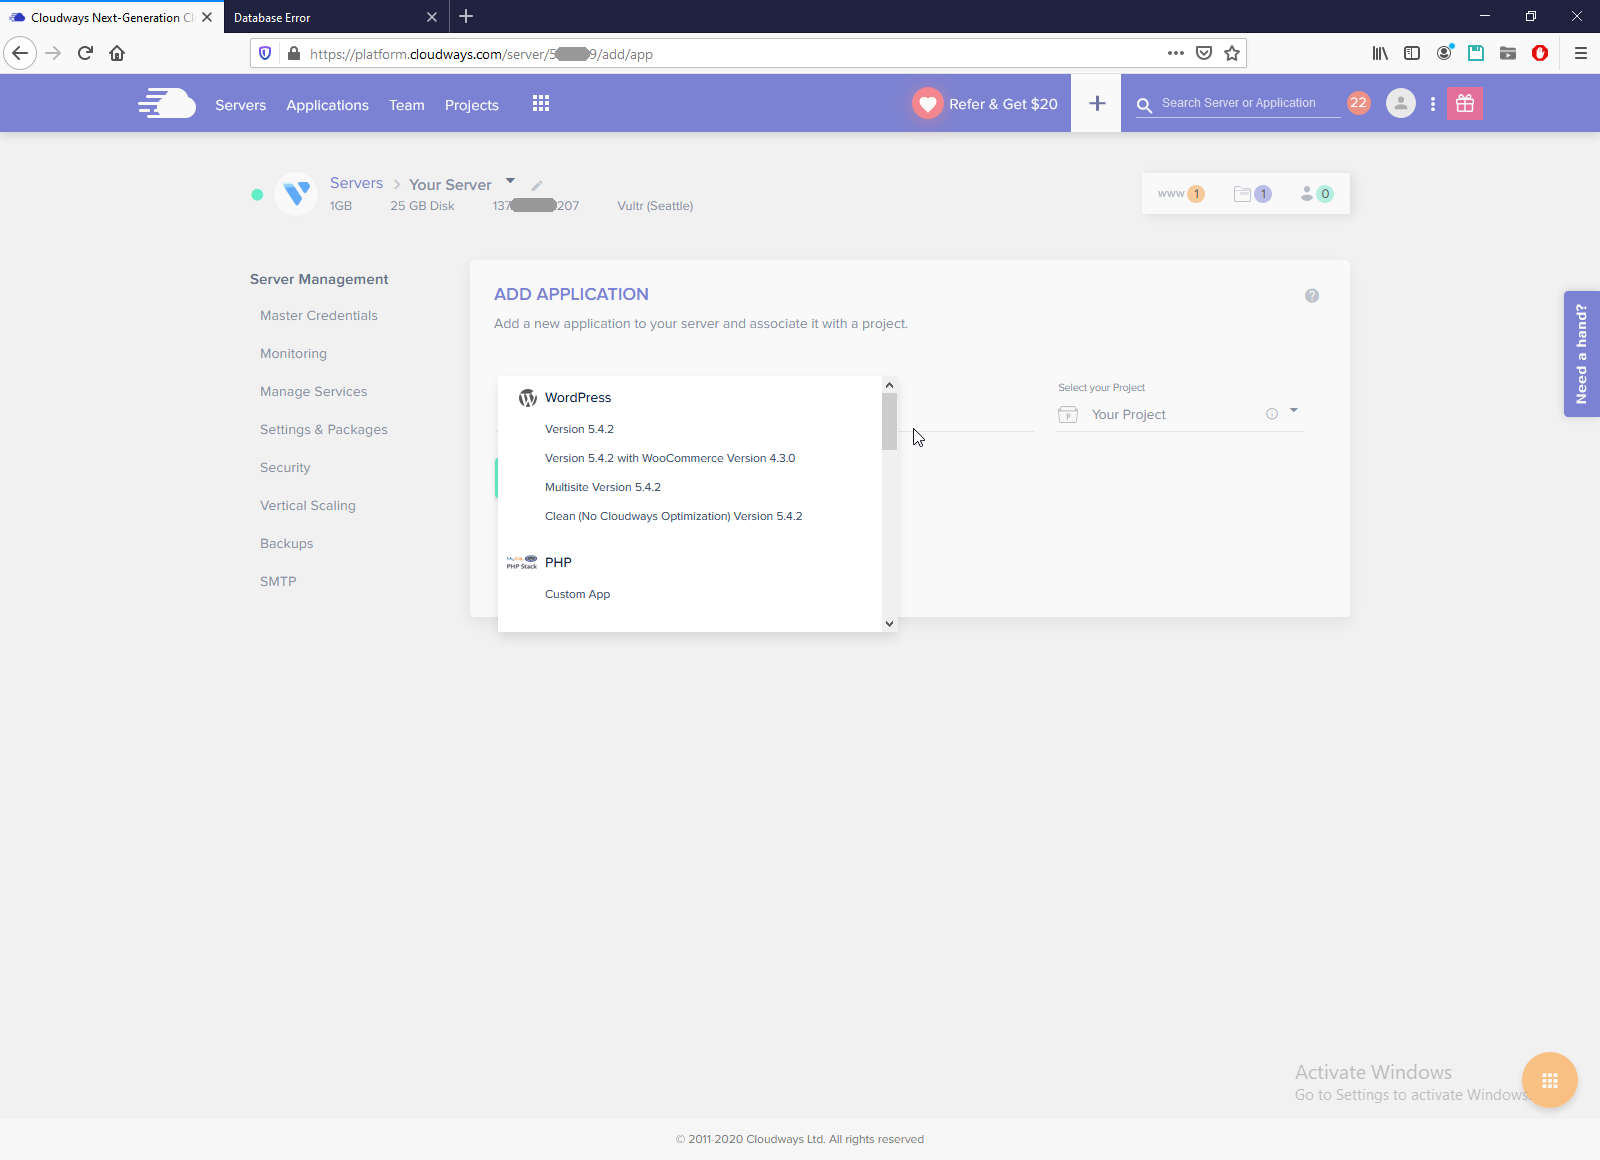Select Clean (No Cloudways Optimization) option
1600x1160 pixels.
pos(674,516)
